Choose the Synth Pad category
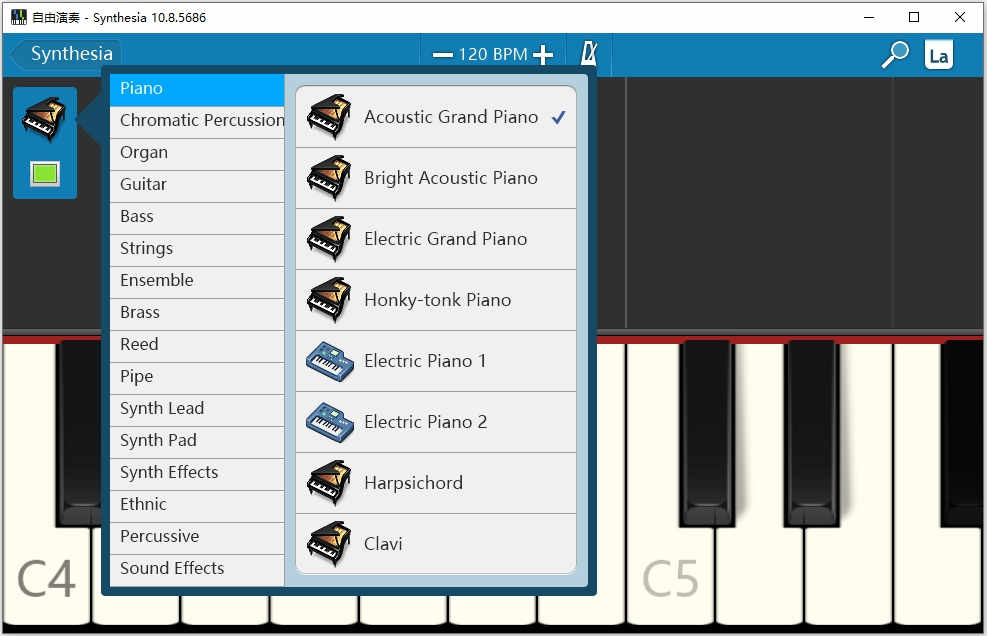 point(197,442)
